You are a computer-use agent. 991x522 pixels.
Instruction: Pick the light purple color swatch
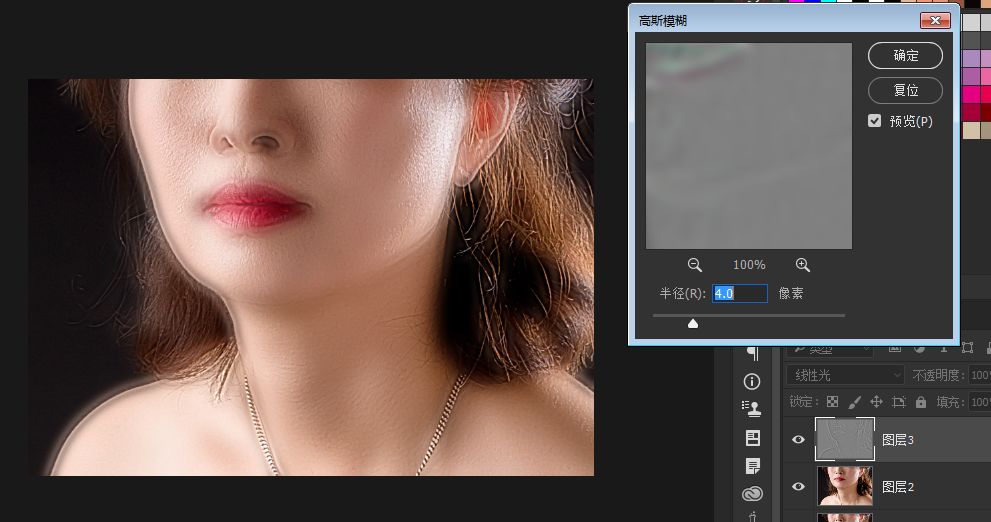(971, 59)
